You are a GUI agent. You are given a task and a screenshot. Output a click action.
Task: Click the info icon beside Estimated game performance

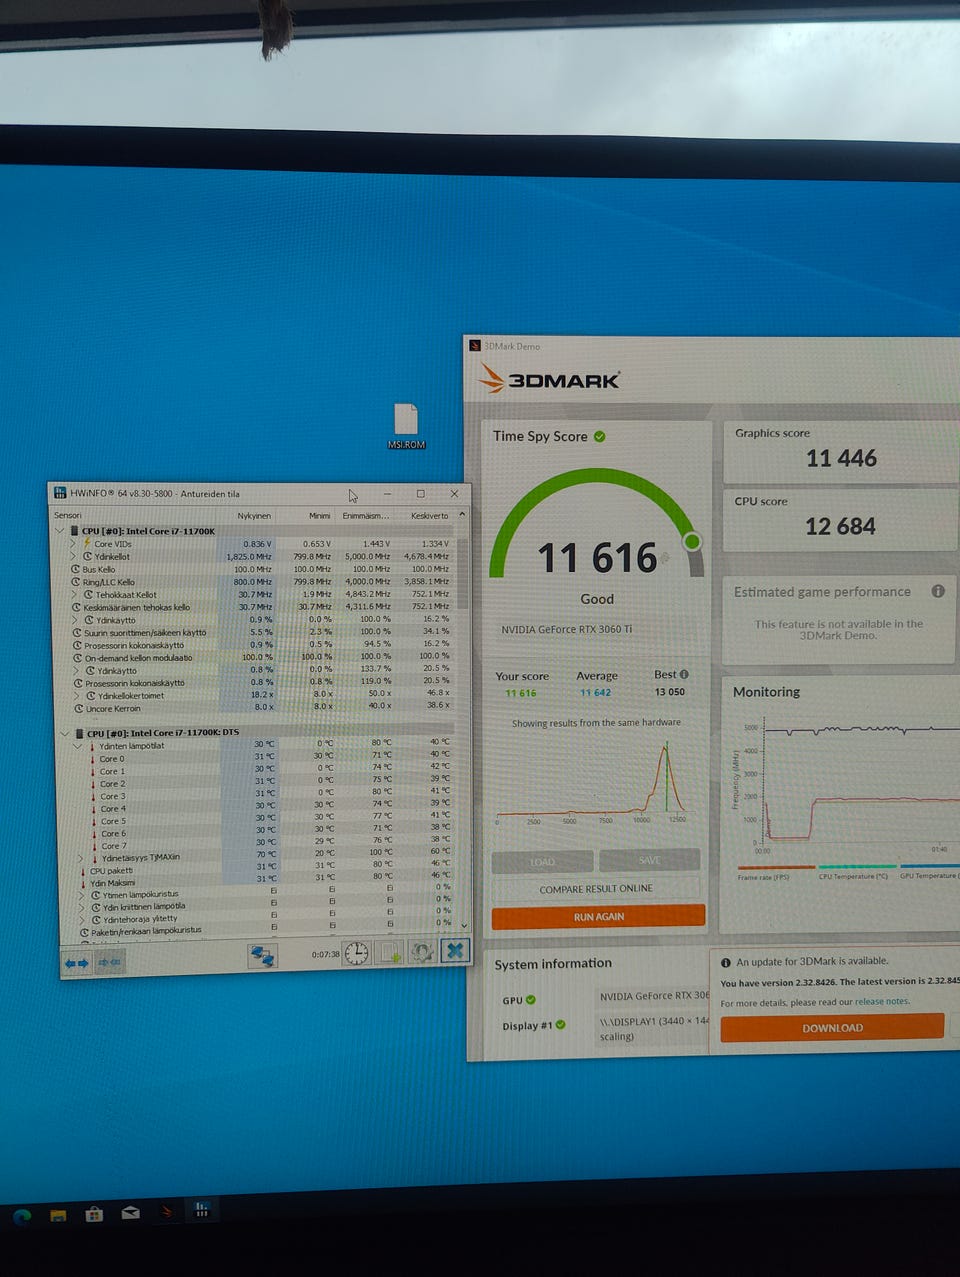938,591
